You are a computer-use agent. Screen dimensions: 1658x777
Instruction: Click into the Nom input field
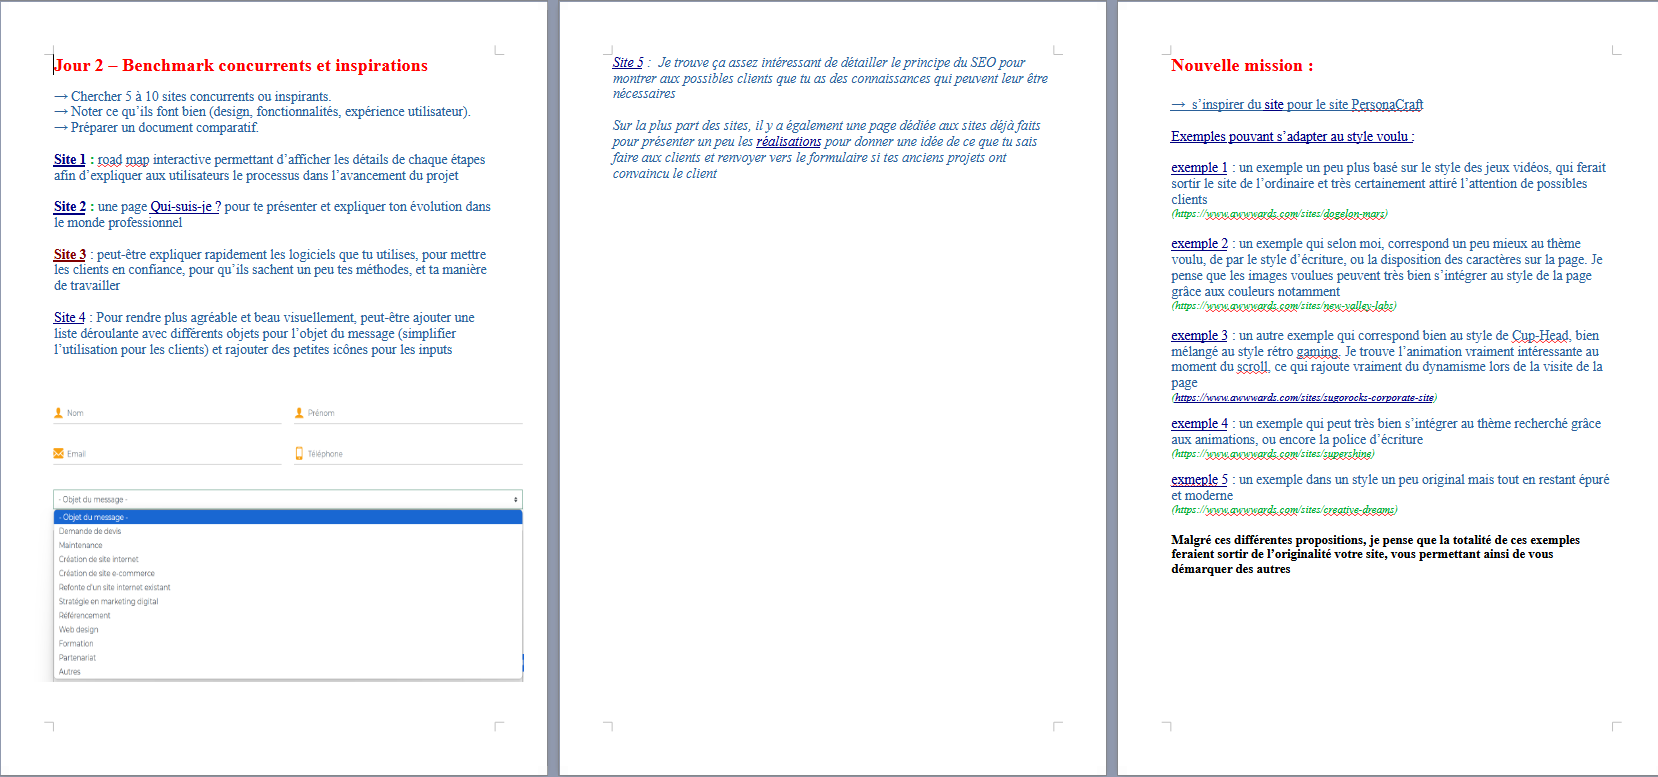coord(170,413)
